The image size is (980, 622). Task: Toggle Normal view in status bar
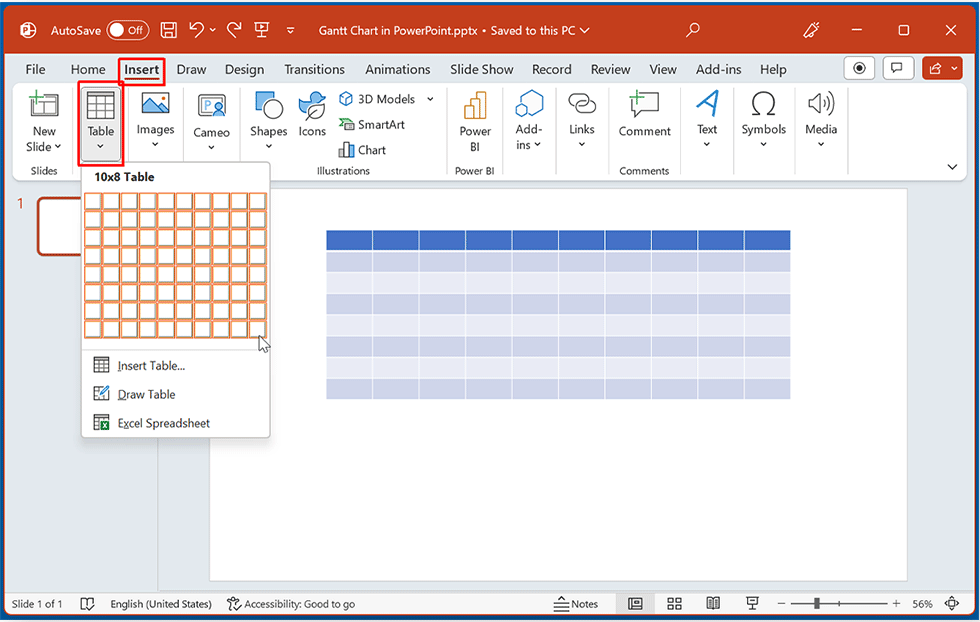pyautogui.click(x=635, y=604)
